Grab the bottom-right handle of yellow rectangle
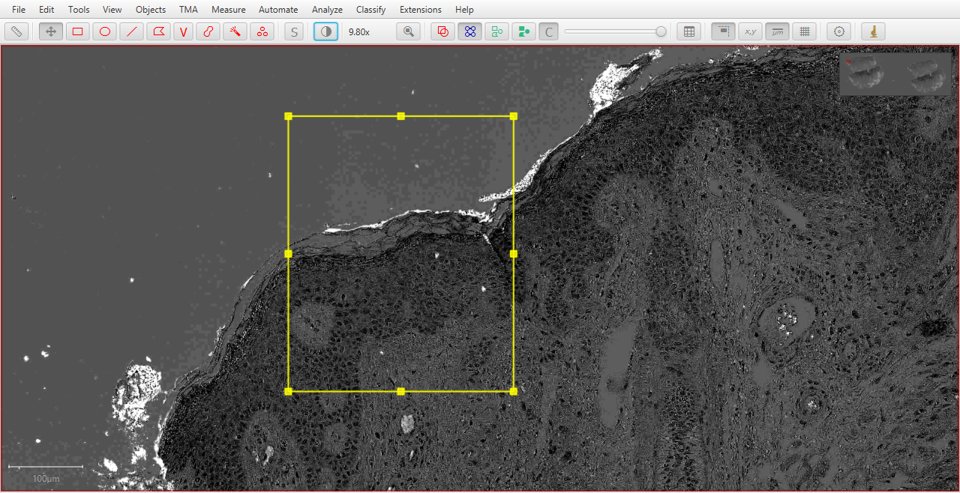The height and width of the screenshot is (493, 960). point(513,391)
